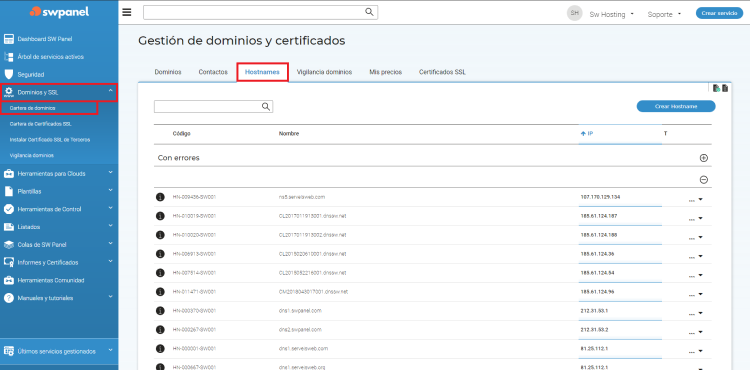
Task: Collapse Dominios y SSL sidebar section
Action: (110, 90)
